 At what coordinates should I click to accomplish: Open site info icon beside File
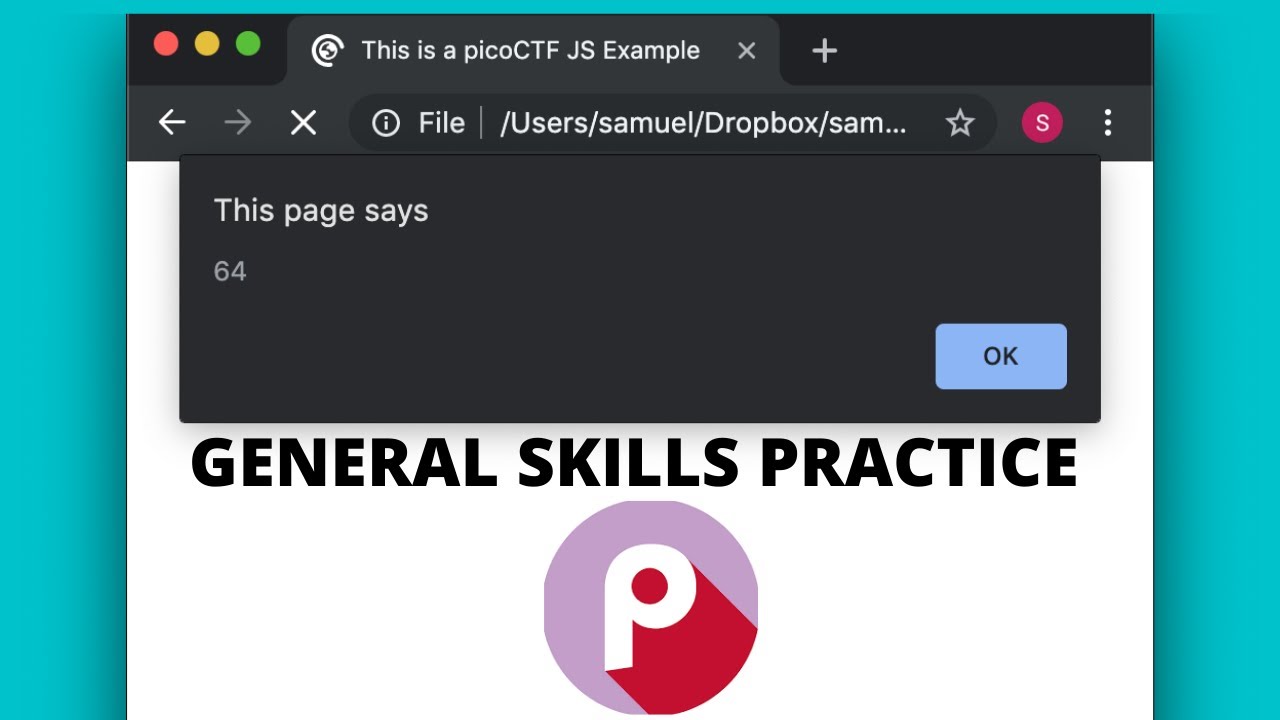point(386,123)
